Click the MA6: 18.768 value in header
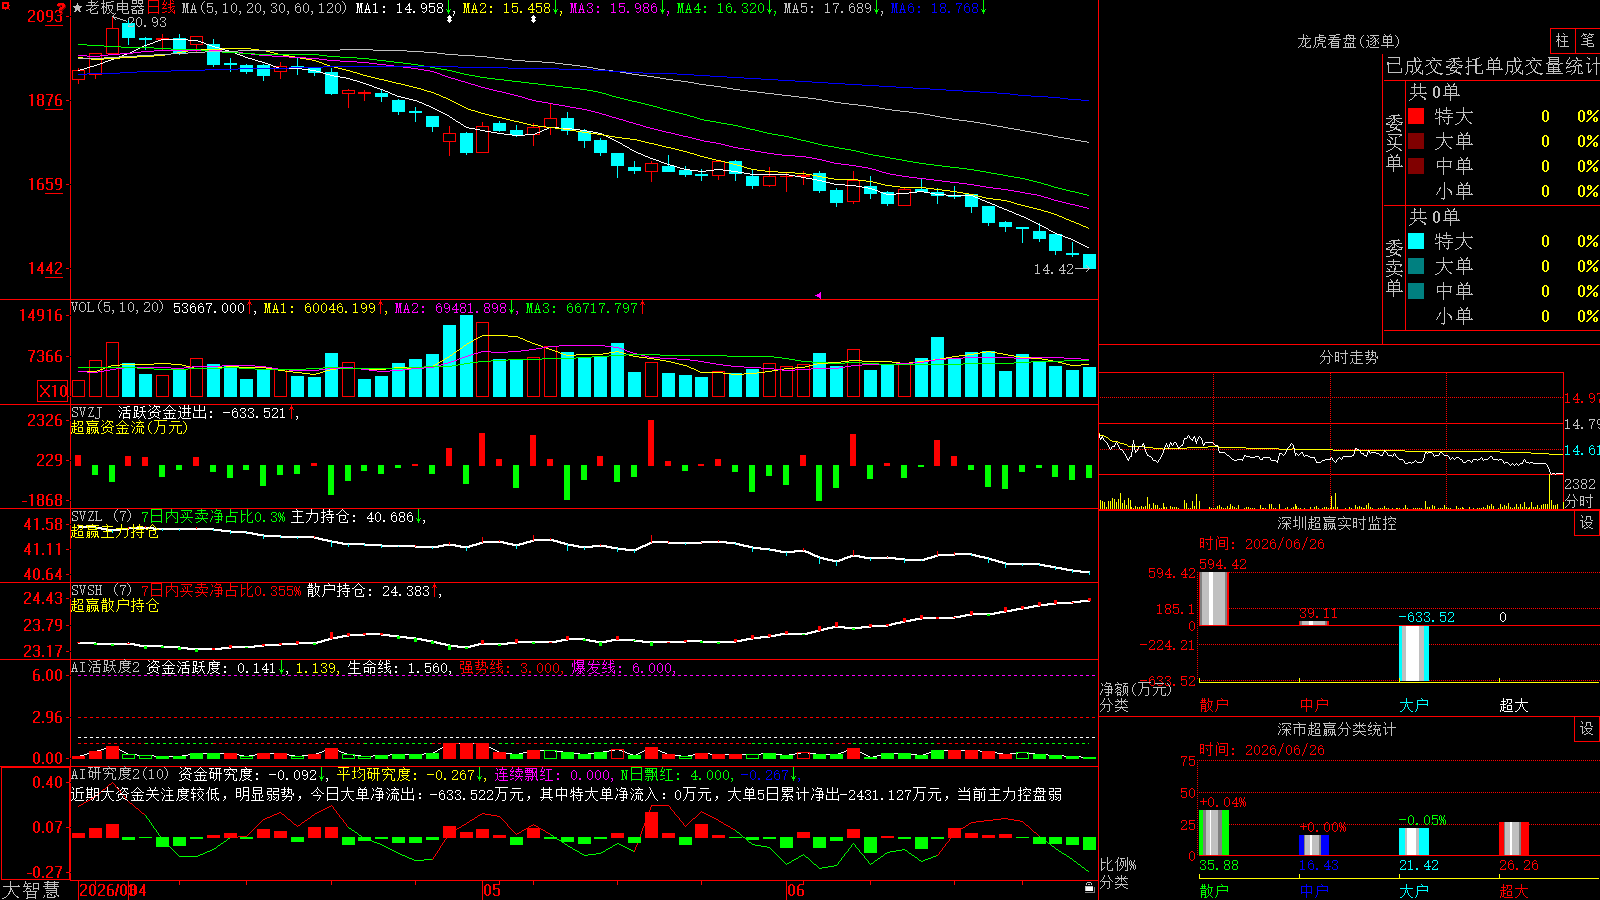This screenshot has height=900, width=1600. [935, 8]
